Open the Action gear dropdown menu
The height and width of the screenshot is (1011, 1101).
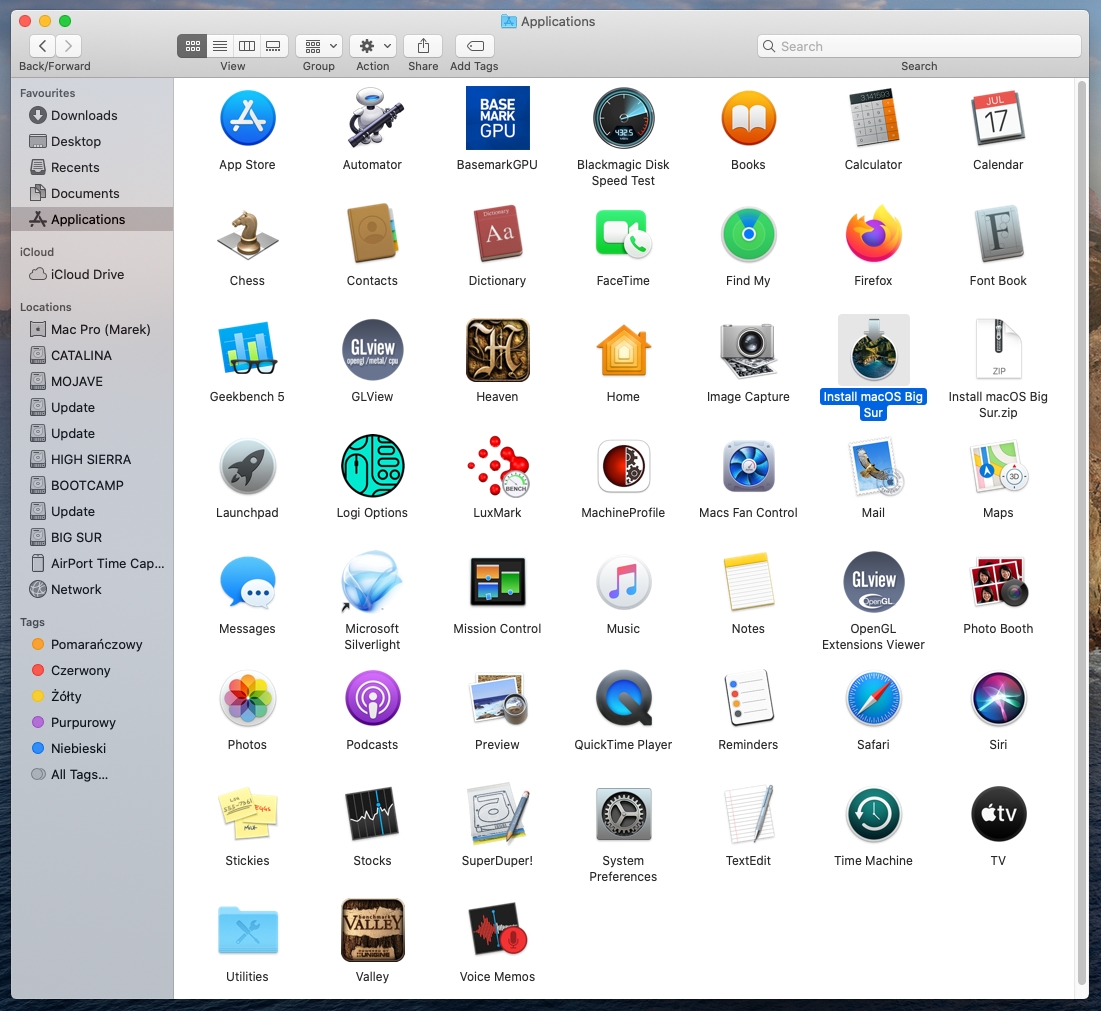click(373, 46)
